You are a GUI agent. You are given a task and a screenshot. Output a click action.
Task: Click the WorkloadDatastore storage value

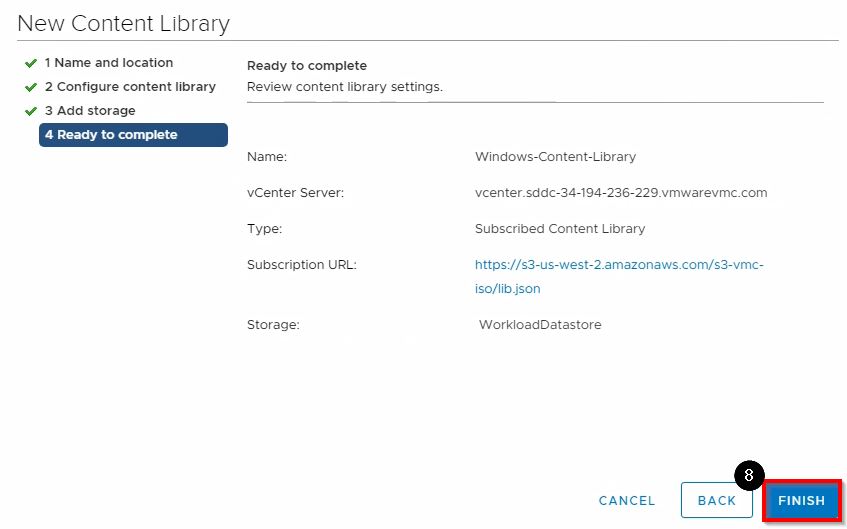click(540, 325)
